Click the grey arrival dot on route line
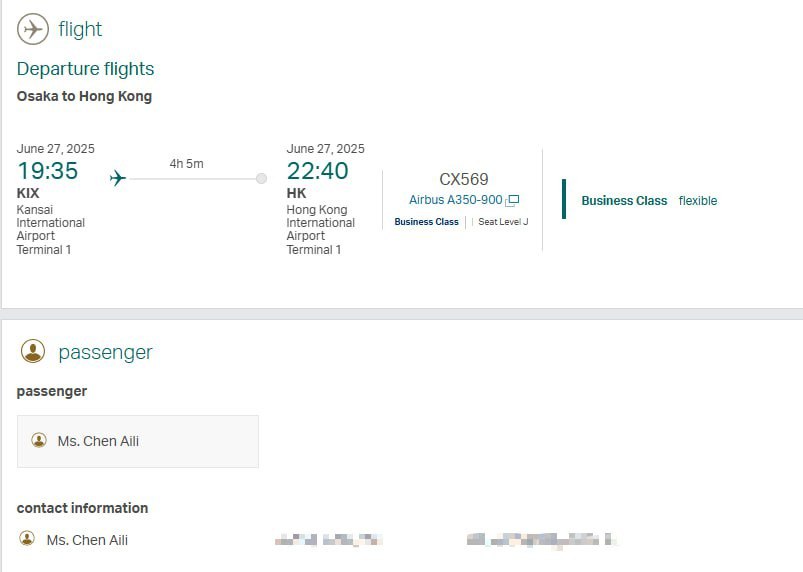803x572 pixels. tap(261, 178)
